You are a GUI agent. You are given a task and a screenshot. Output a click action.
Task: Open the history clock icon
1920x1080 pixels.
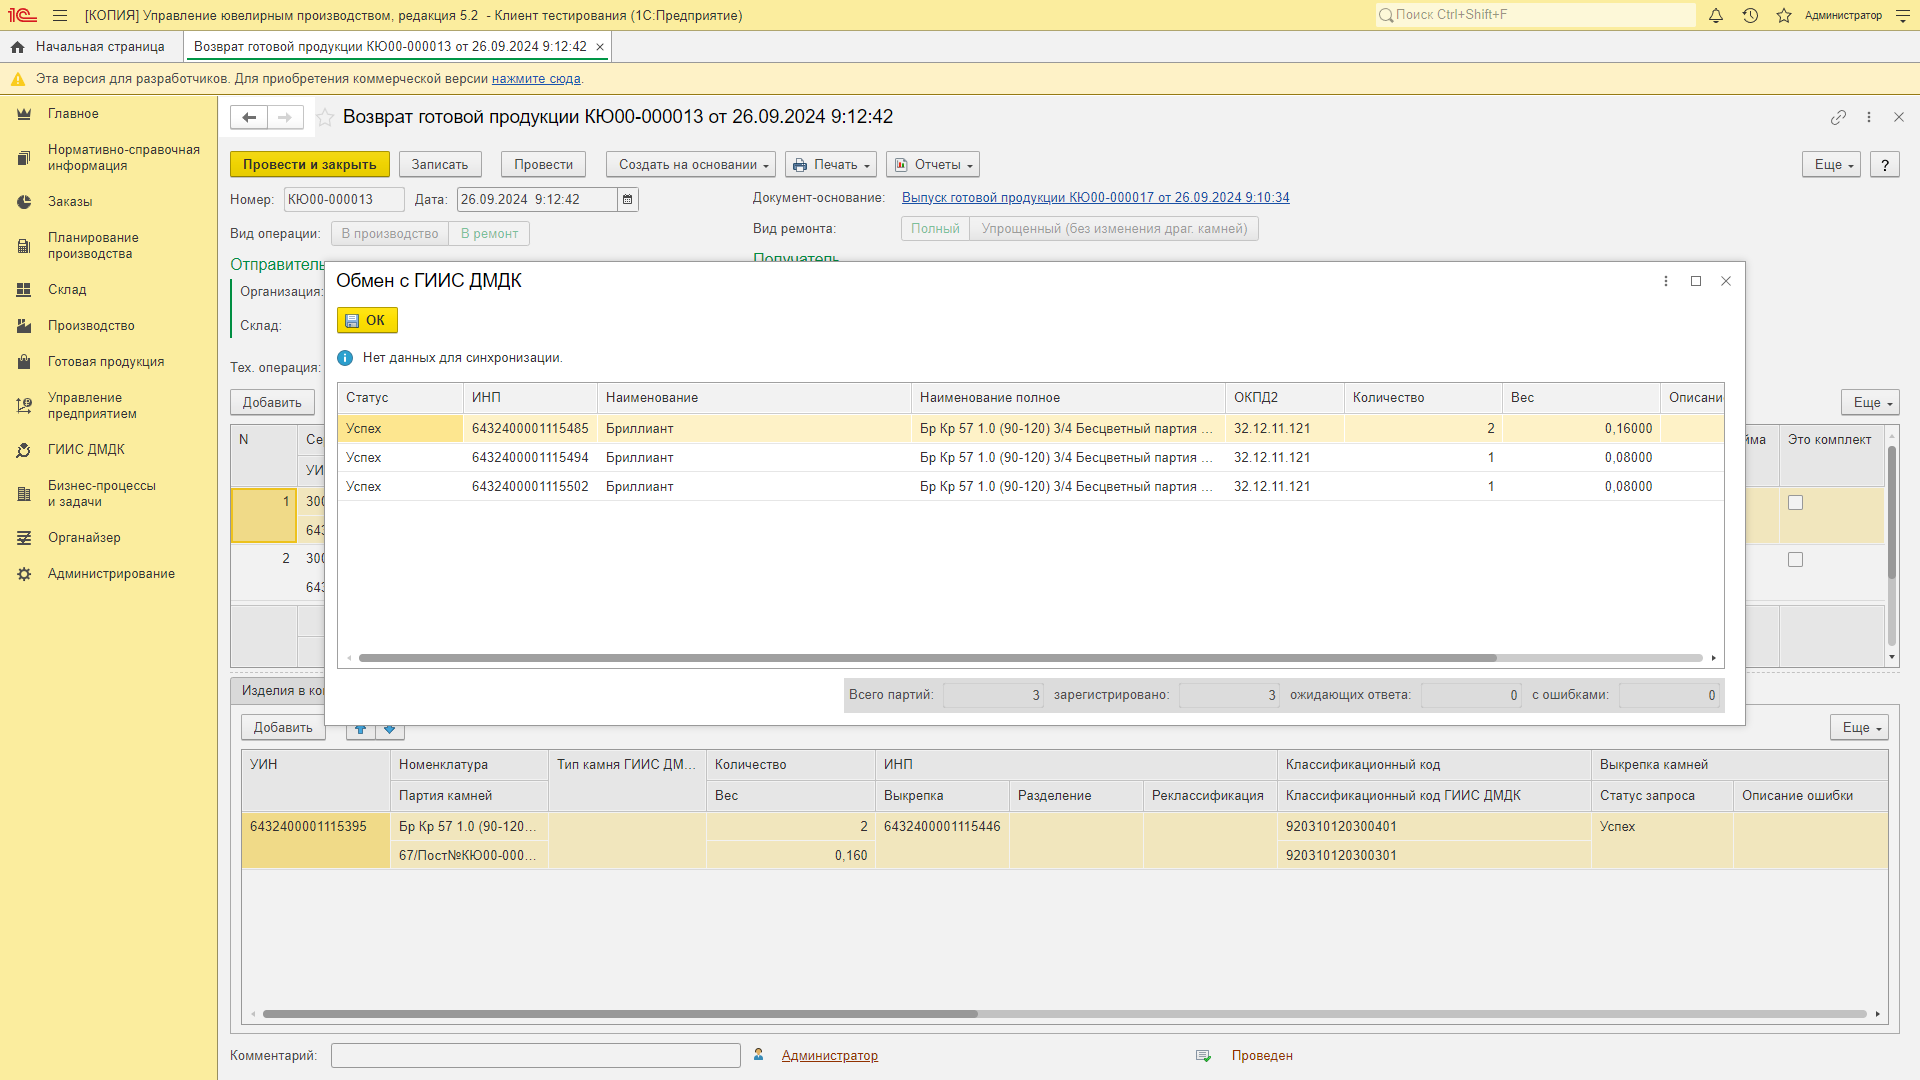coord(1750,15)
